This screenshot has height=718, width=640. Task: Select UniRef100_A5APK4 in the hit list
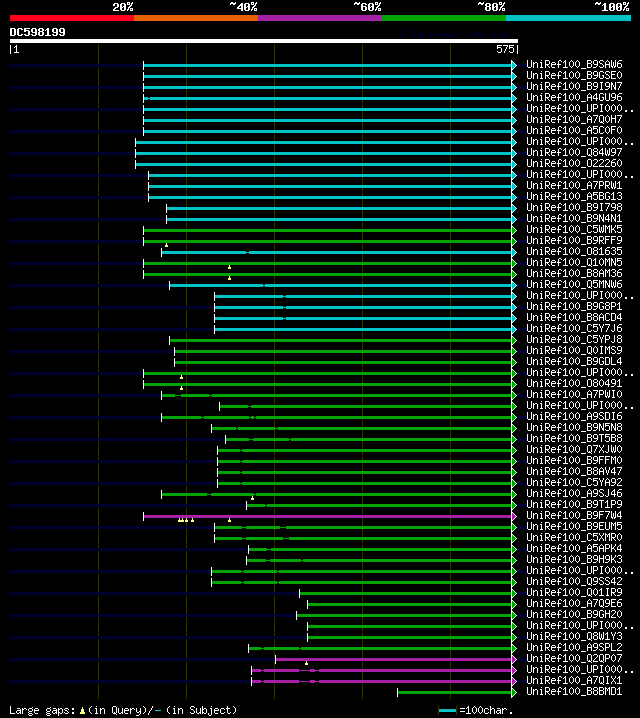click(574, 548)
